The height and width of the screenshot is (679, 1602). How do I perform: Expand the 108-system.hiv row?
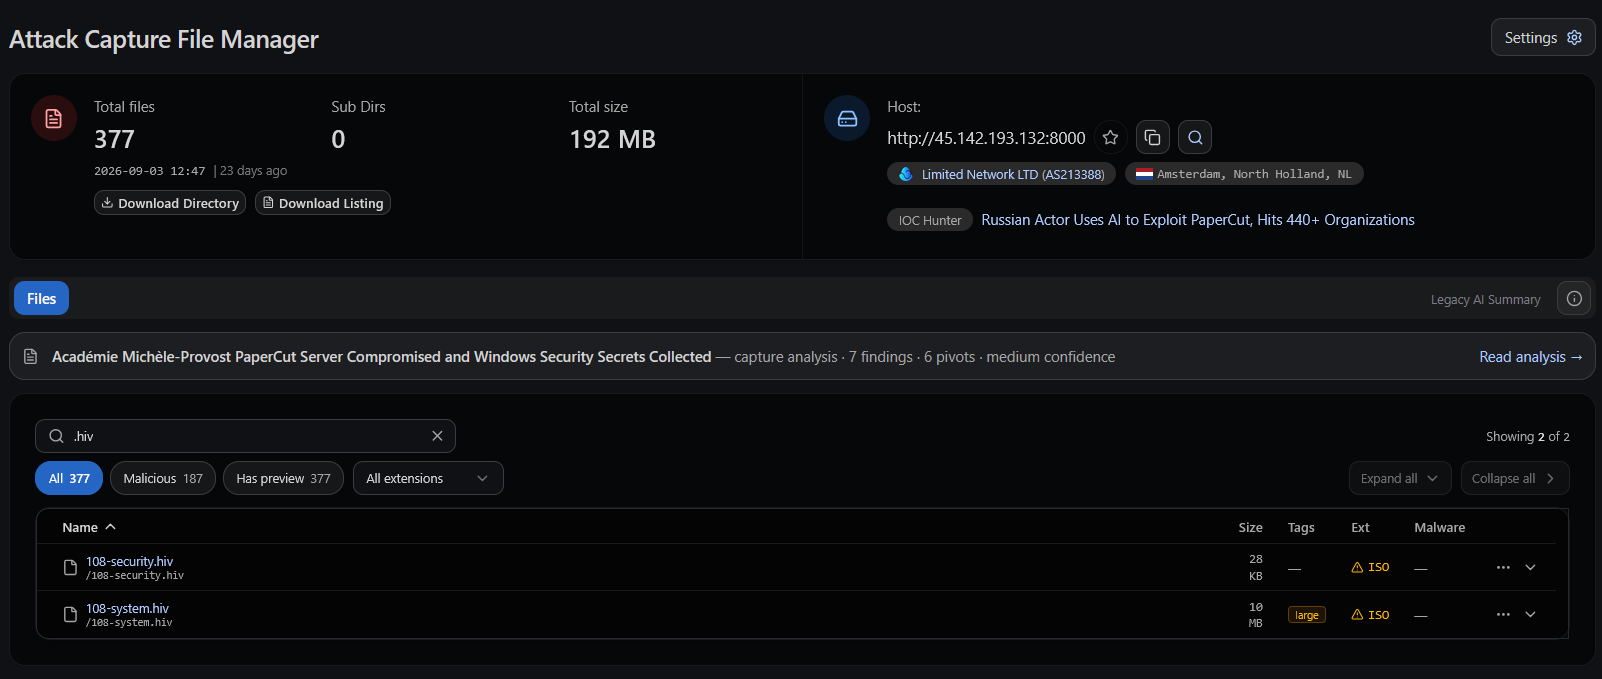pyautogui.click(x=1530, y=614)
